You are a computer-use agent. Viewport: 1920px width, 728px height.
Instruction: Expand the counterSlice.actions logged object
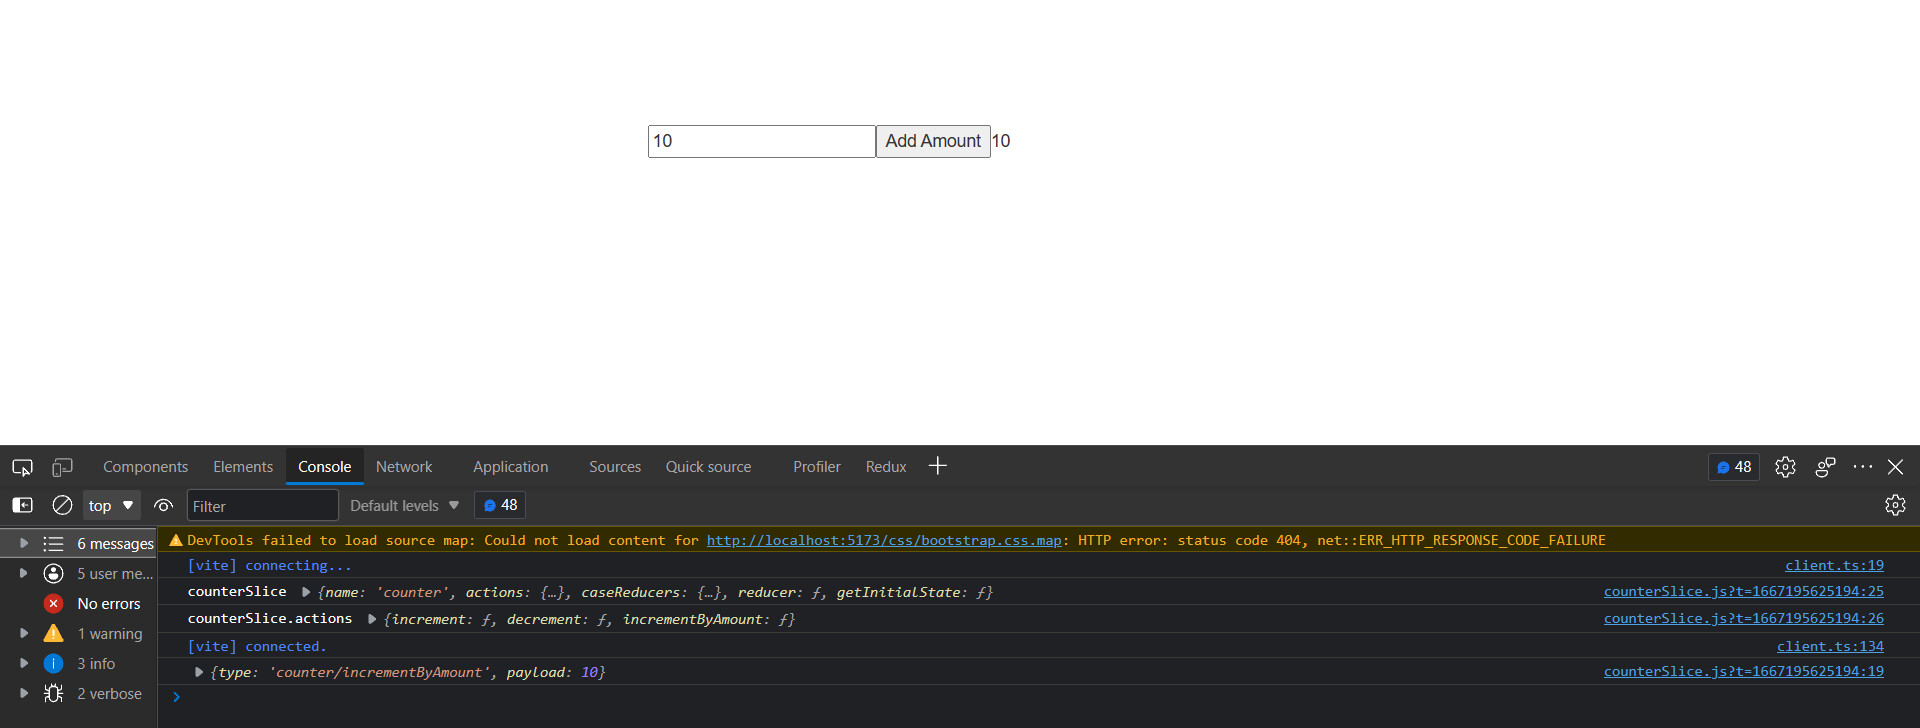(x=371, y=619)
